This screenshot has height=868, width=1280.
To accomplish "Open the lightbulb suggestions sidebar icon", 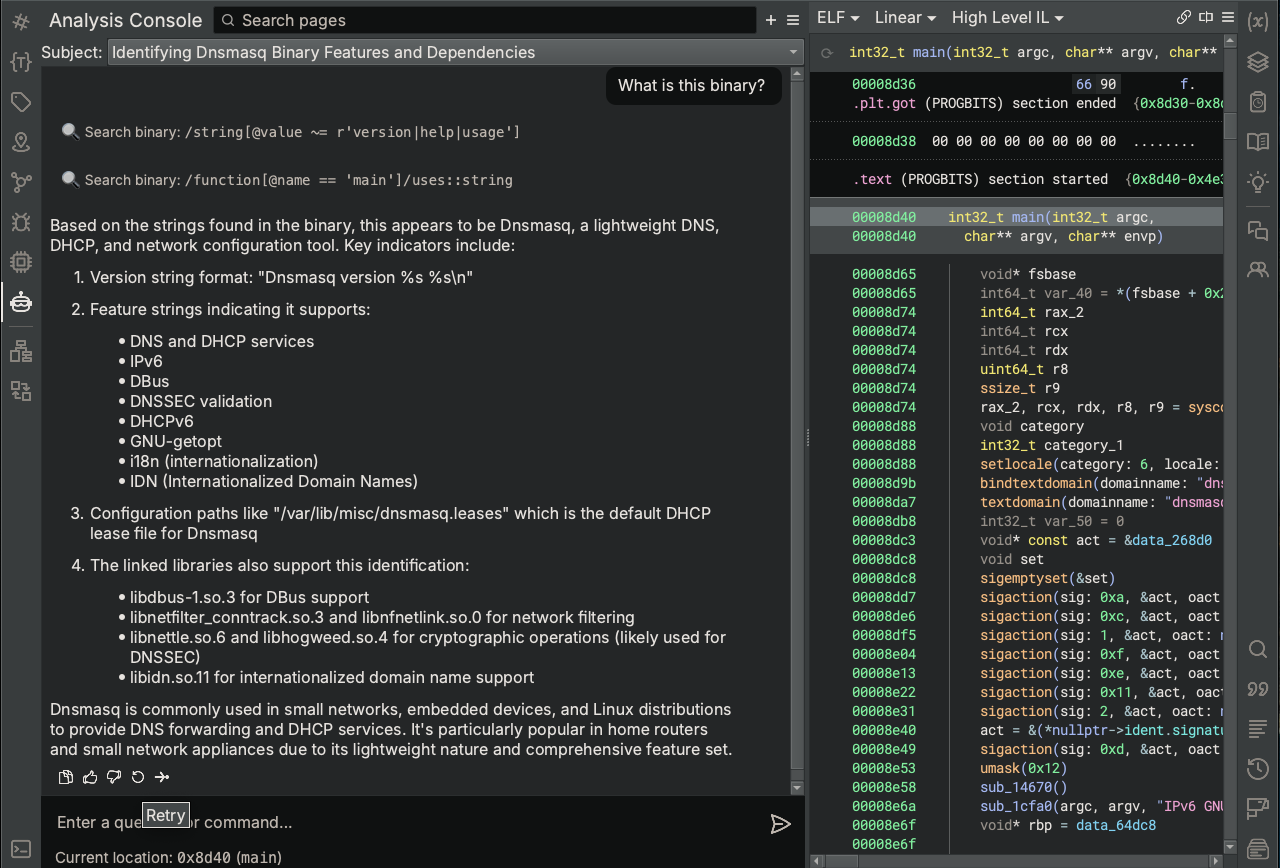I will point(1258,182).
